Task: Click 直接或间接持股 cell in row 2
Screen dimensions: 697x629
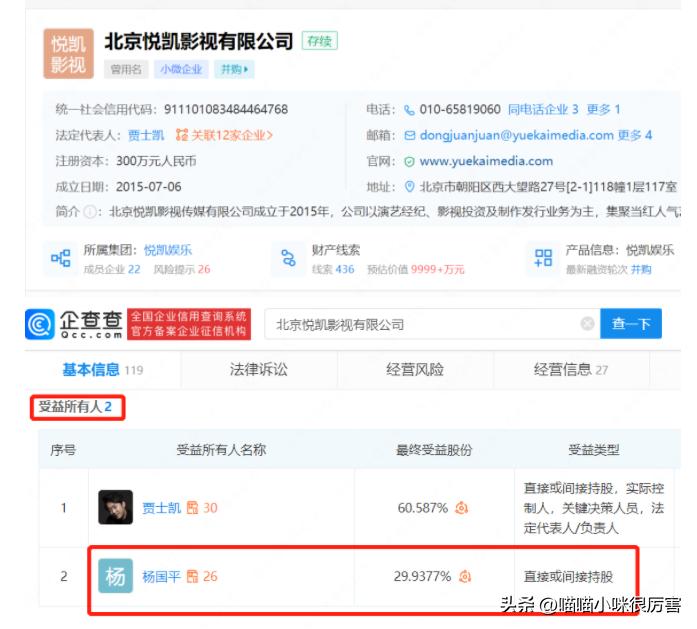Action: (x=569, y=577)
